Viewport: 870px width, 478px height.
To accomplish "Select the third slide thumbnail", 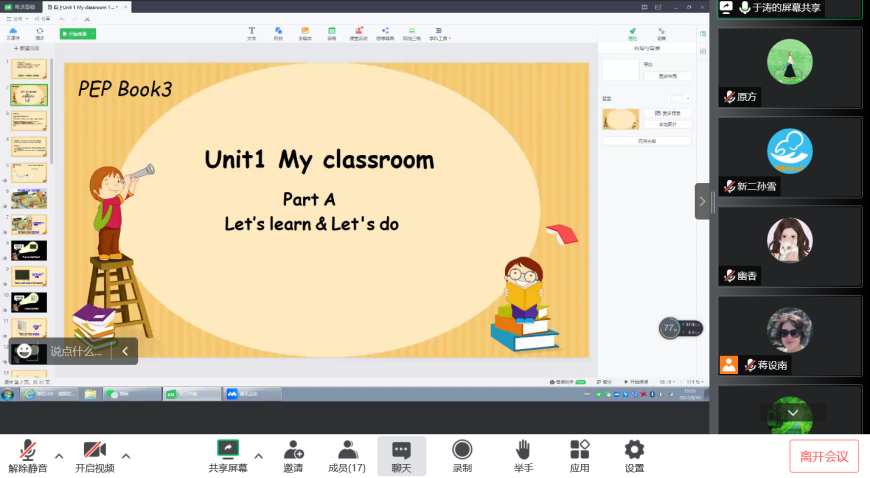I will [x=29, y=121].
